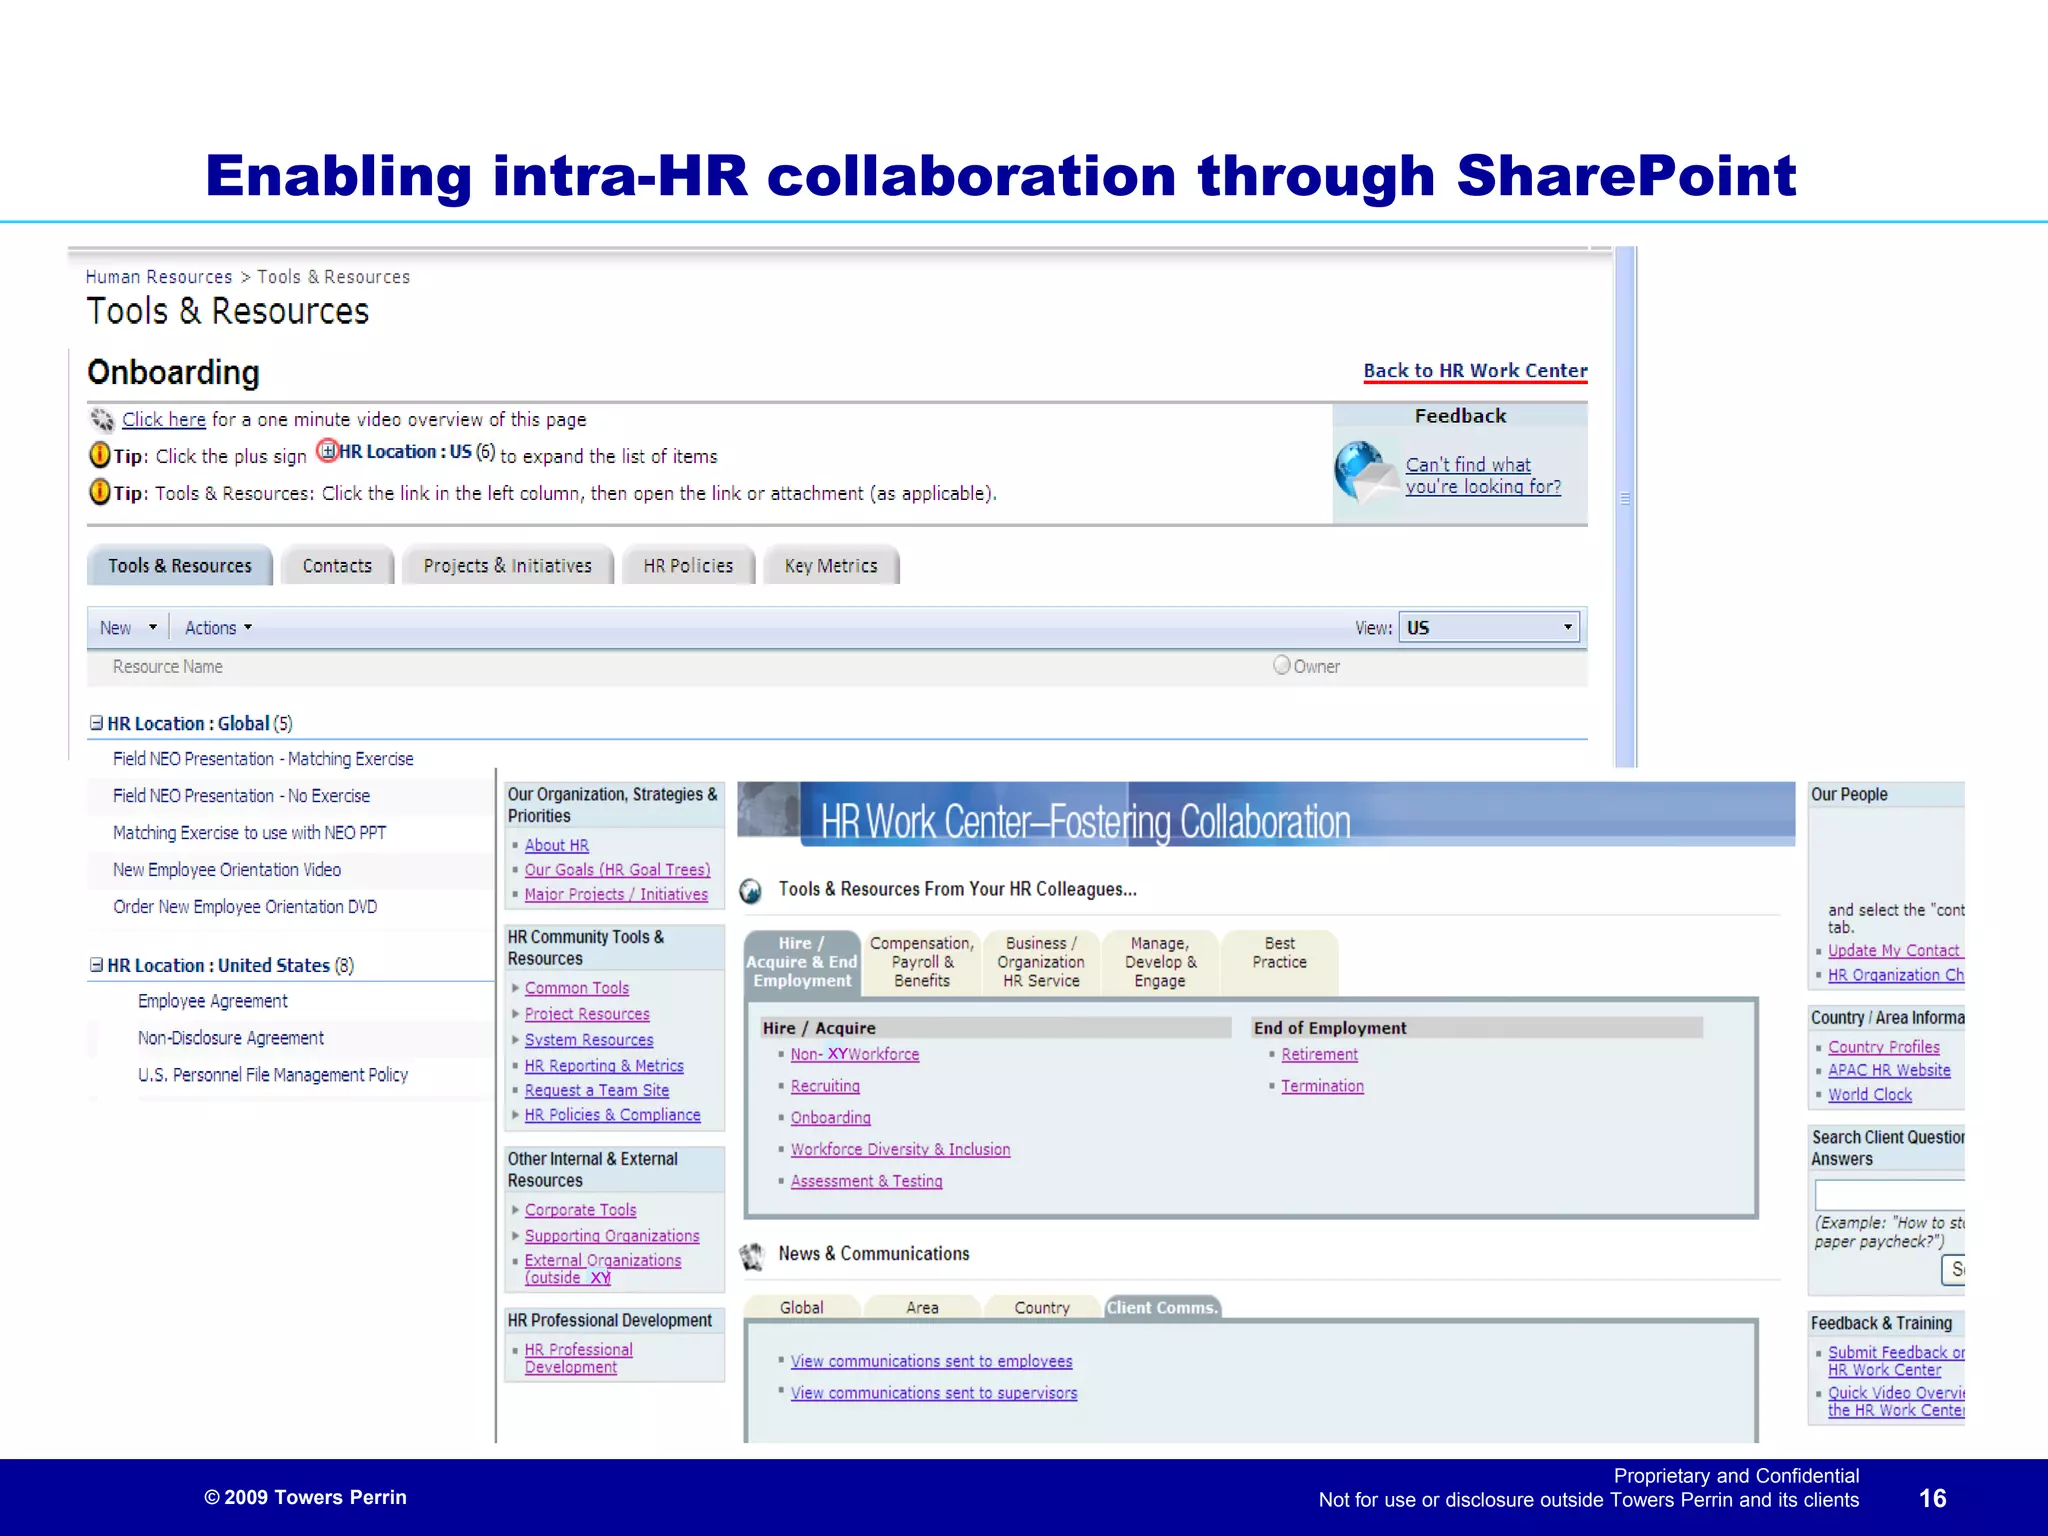Click 'Non-Disclosure Agreement' resource row
Screen dimensions: 2048x1536
click(x=231, y=1038)
